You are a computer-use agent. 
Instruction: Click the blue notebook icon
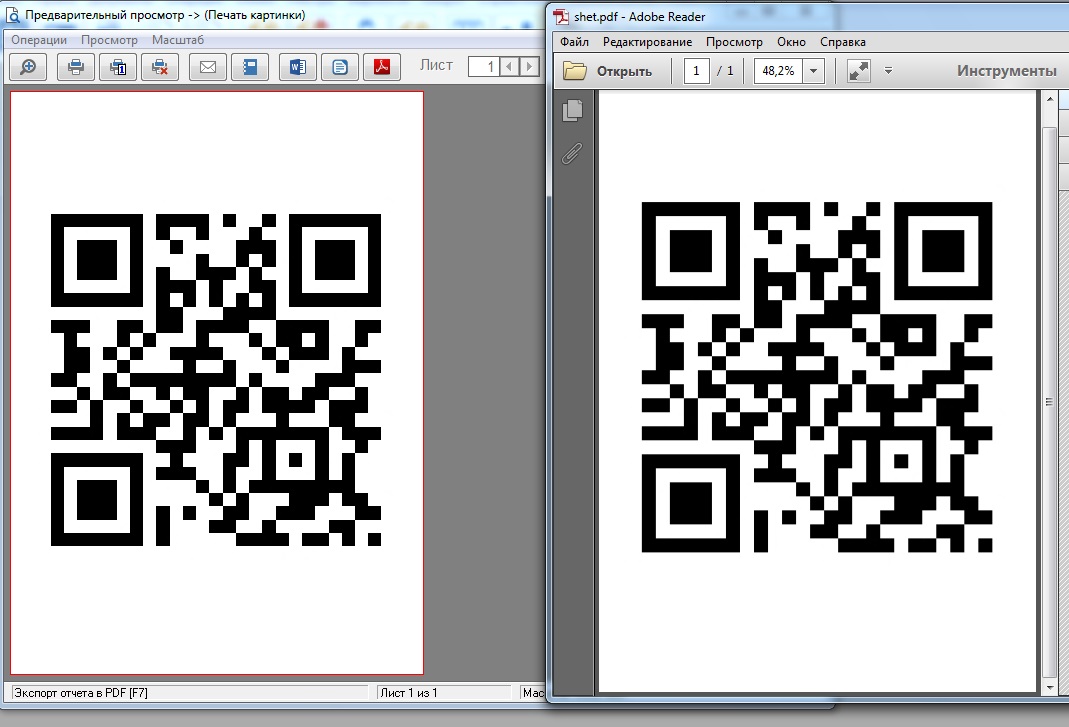250,67
